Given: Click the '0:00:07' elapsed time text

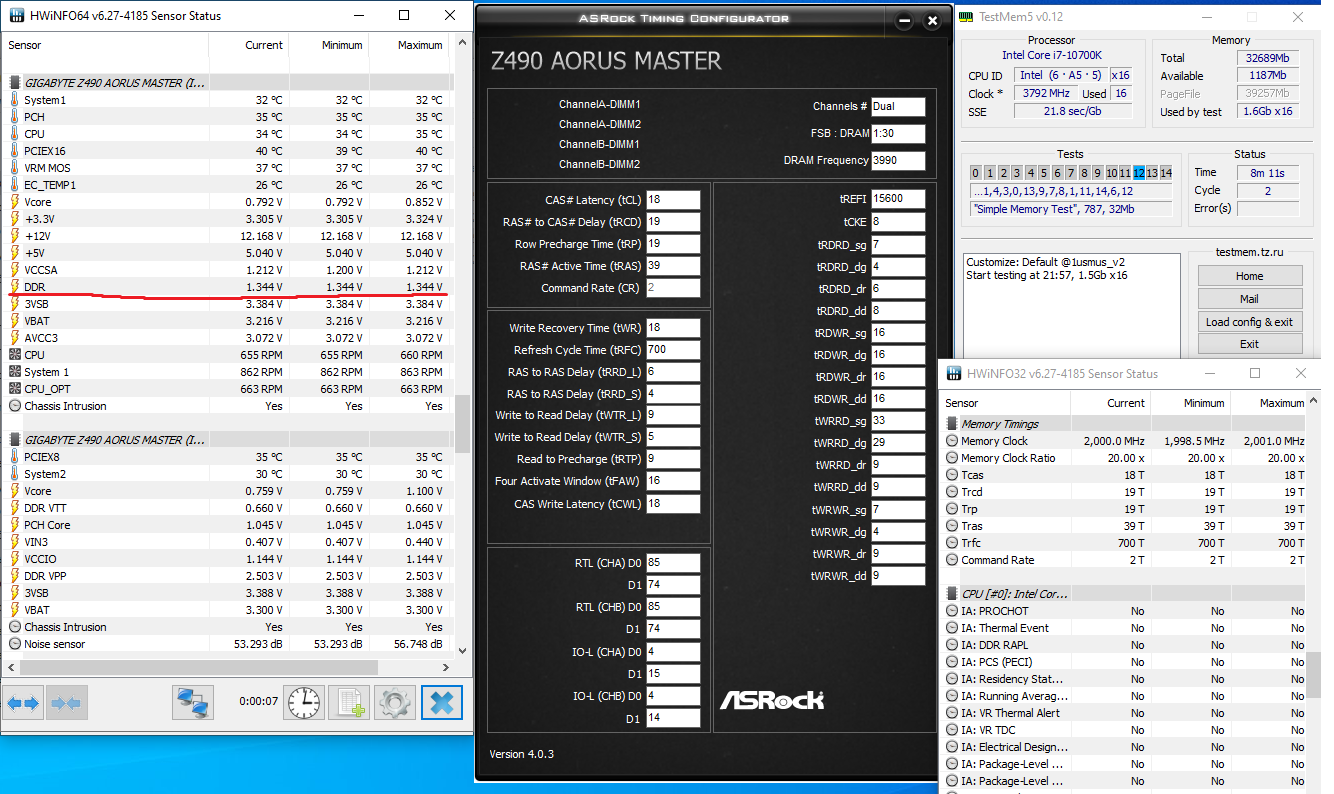Looking at the screenshot, I should (258, 701).
